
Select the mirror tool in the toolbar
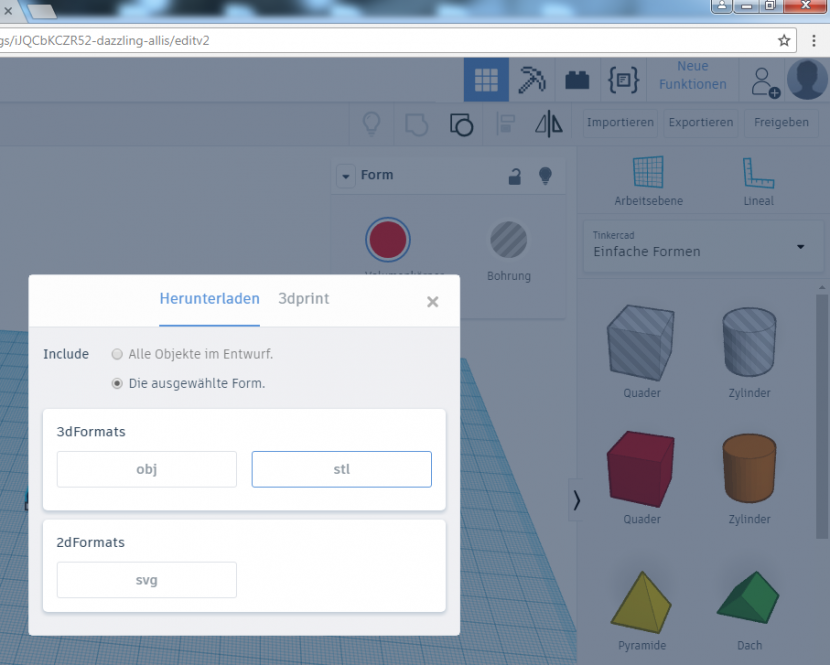pyautogui.click(x=548, y=123)
